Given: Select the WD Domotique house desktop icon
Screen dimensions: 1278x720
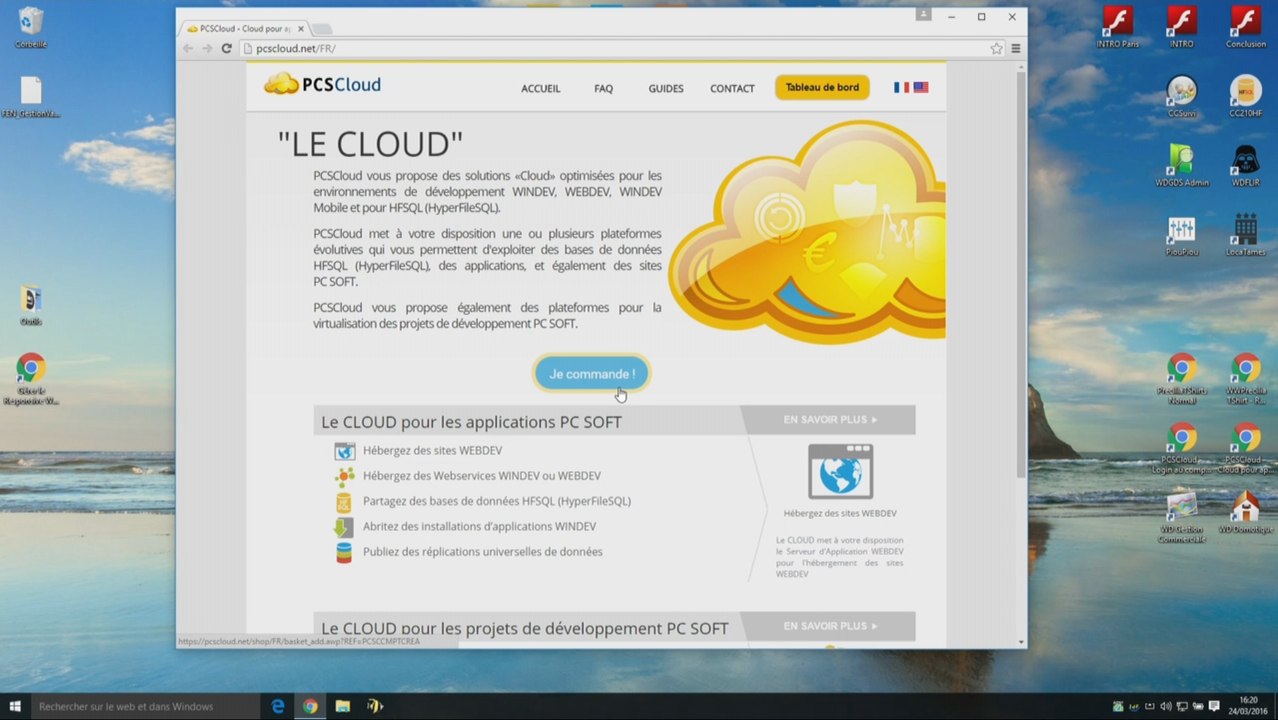Looking at the screenshot, I should [x=1245, y=512].
